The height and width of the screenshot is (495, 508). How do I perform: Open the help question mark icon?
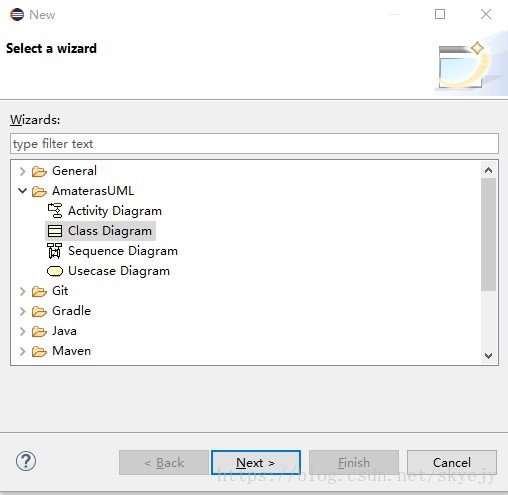[26, 461]
